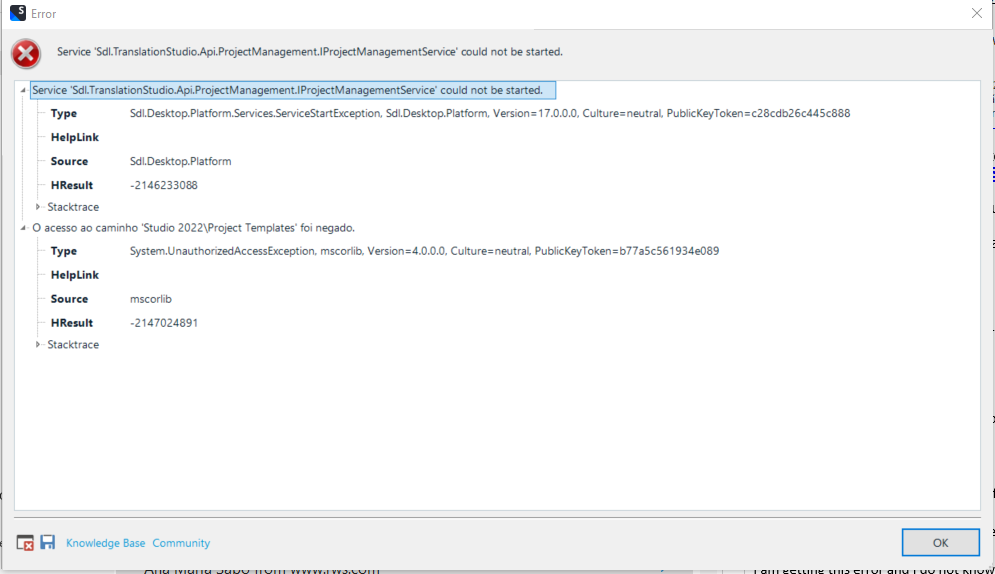This screenshot has height=574, width=995.
Task: Click the second Stacktrace label
Action: pyautogui.click(x=73, y=344)
